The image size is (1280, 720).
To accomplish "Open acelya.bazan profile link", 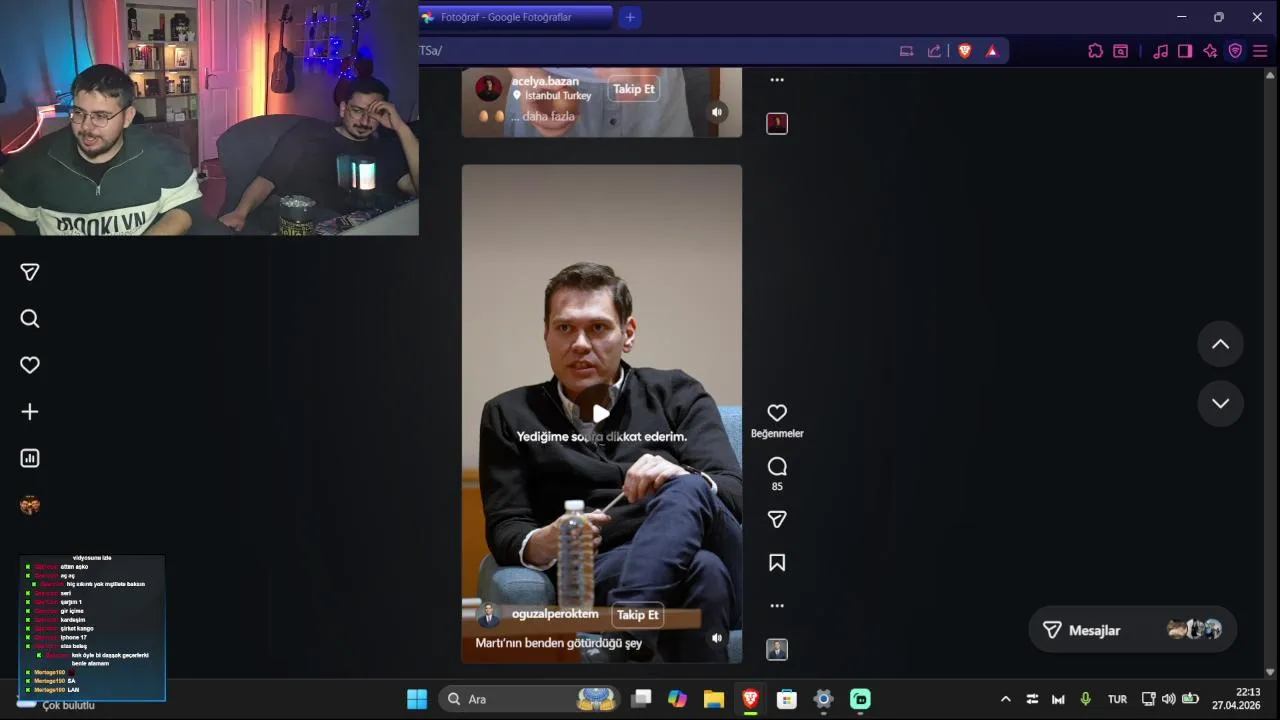I will [545, 81].
